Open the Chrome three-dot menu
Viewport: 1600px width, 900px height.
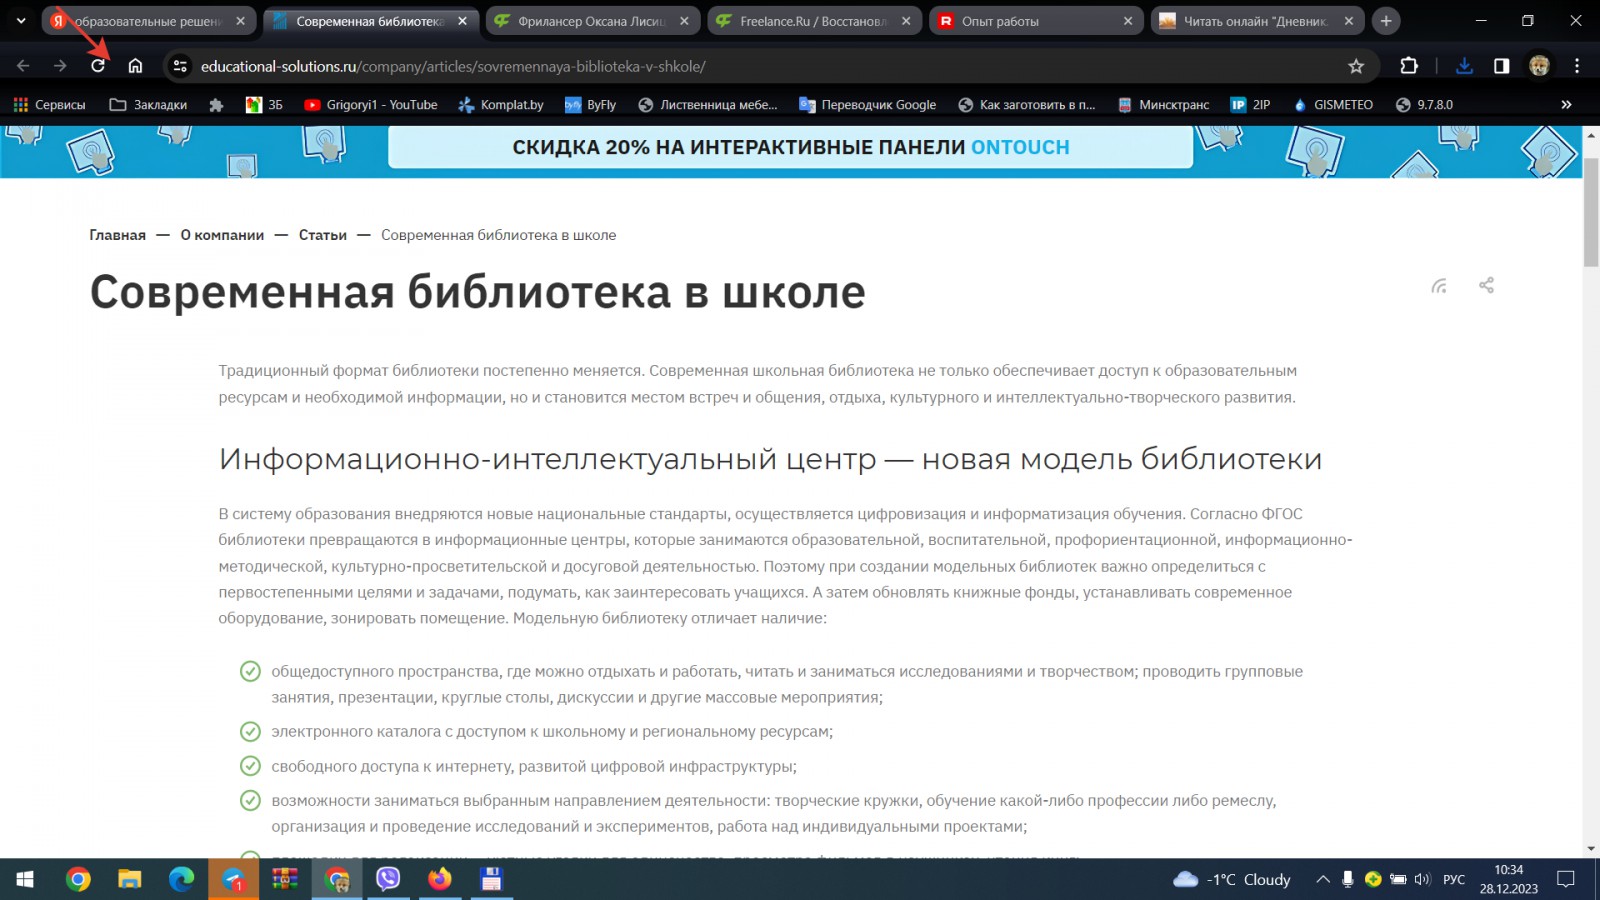(1577, 66)
